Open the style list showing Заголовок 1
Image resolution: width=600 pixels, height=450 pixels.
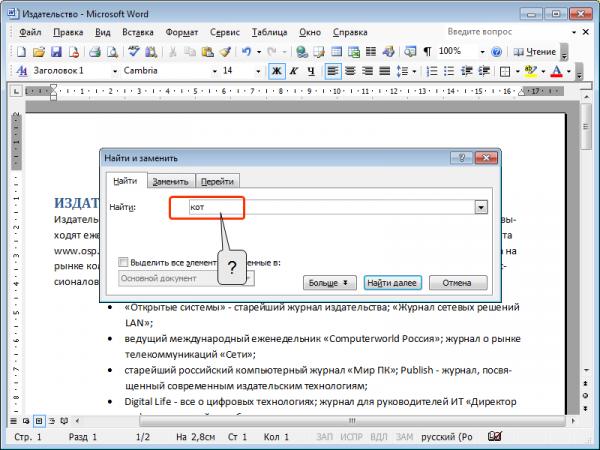(x=114, y=72)
